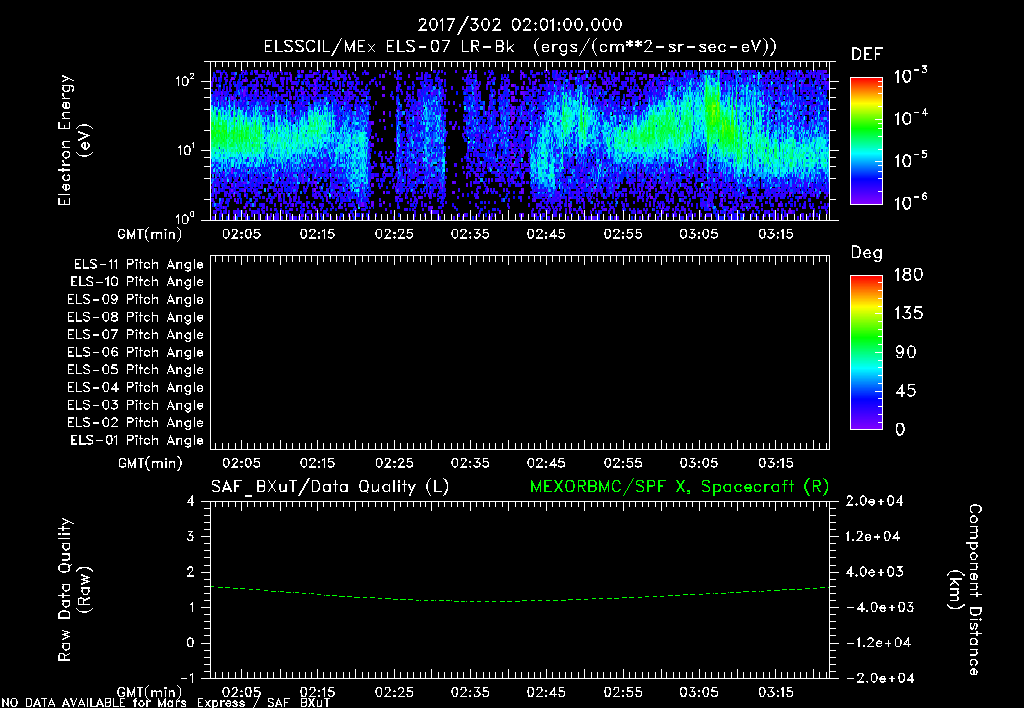
Task: Click the 02:45 tick below pitch angle panel
Action: click(x=546, y=464)
